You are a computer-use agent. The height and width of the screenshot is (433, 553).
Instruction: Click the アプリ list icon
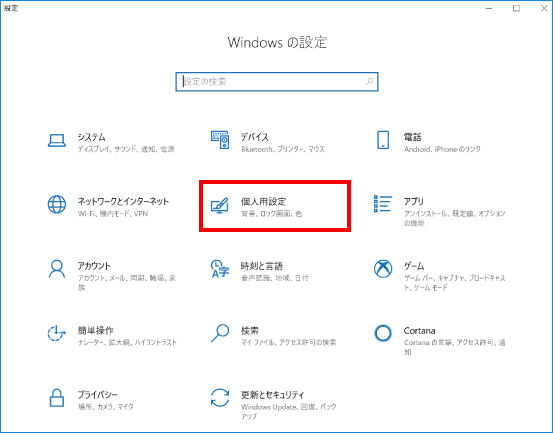tap(383, 204)
